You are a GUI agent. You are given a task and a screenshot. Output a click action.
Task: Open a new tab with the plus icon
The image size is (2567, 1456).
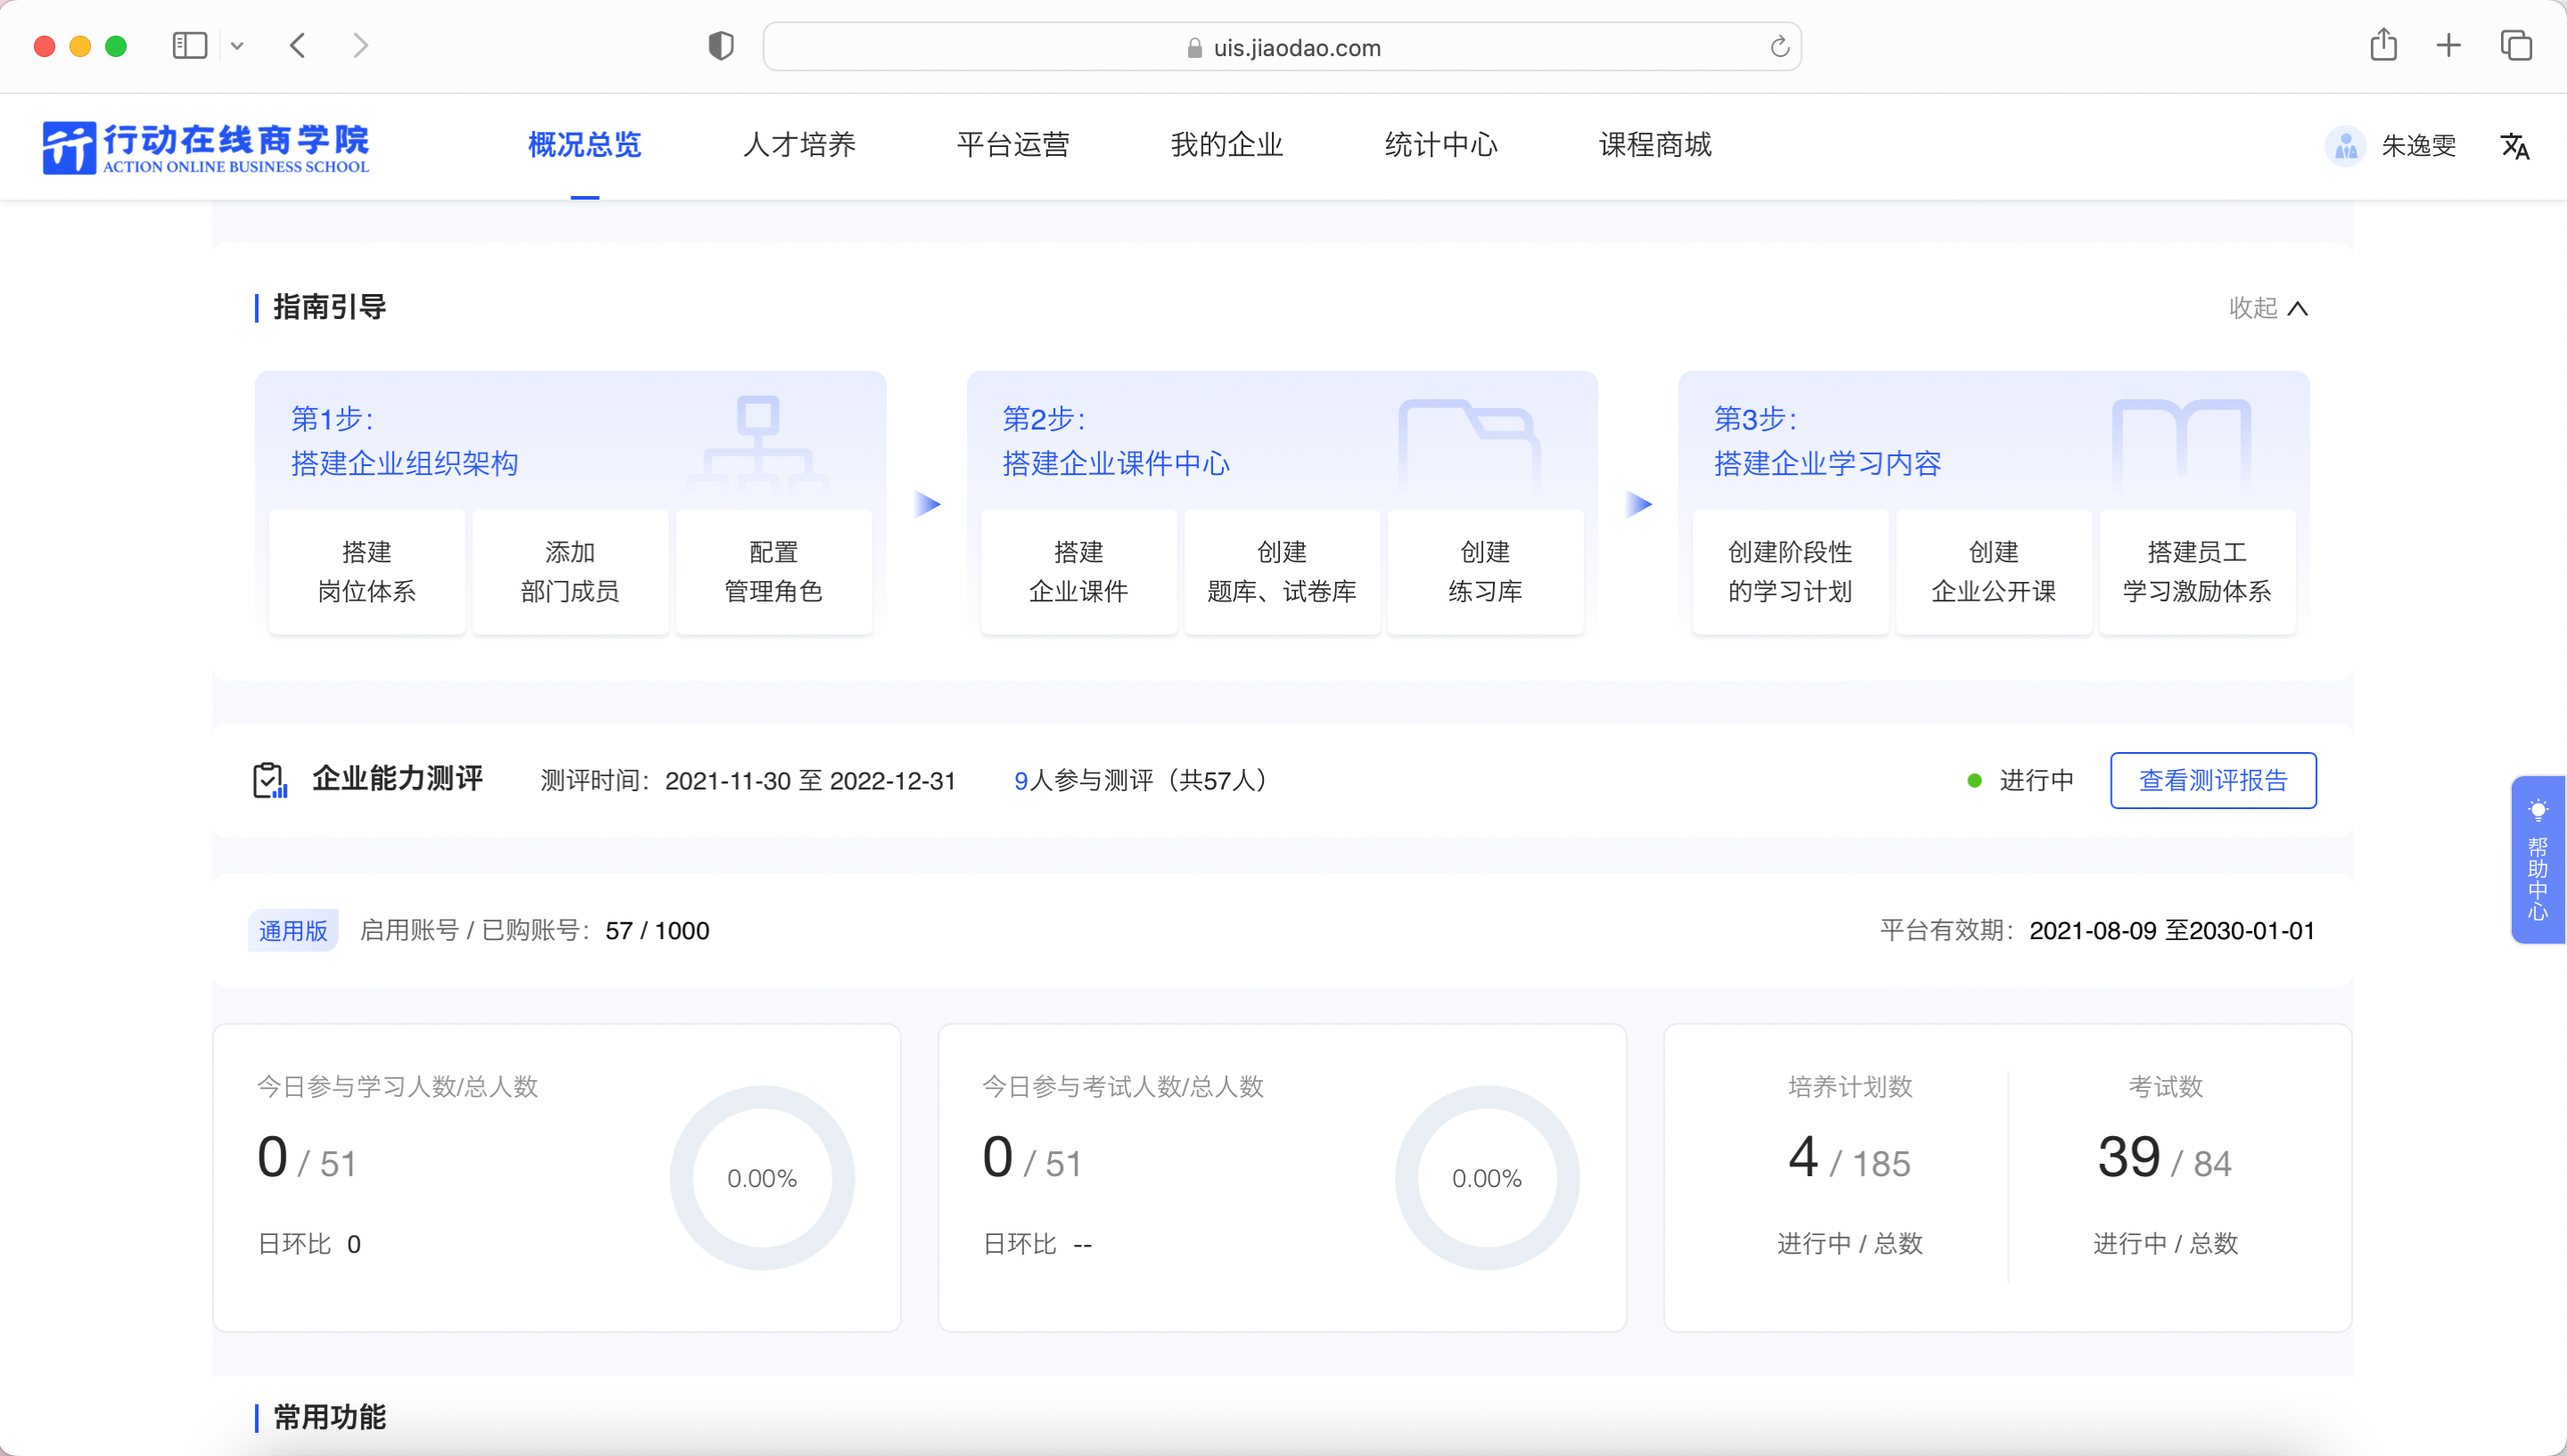[x=2448, y=45]
